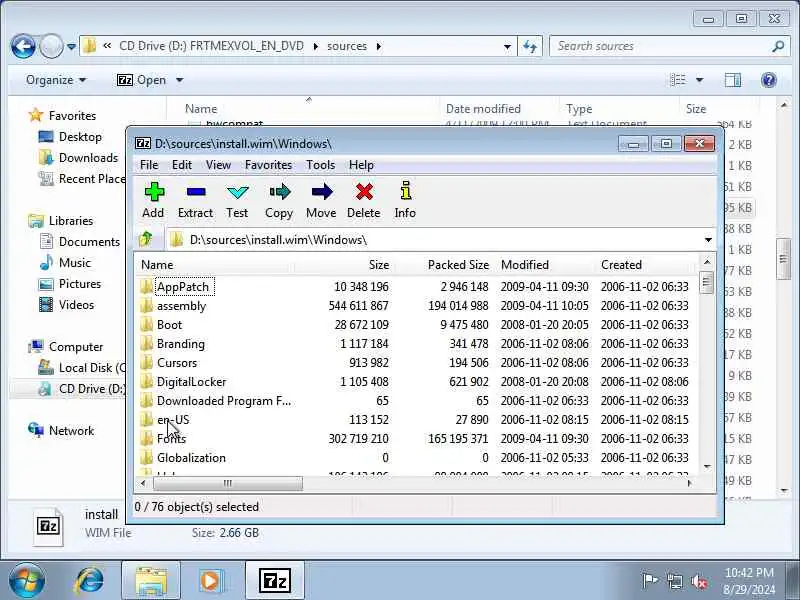Select the DigitalLocker folder row
Image resolution: width=800 pixels, height=600 pixels.
(x=414, y=382)
